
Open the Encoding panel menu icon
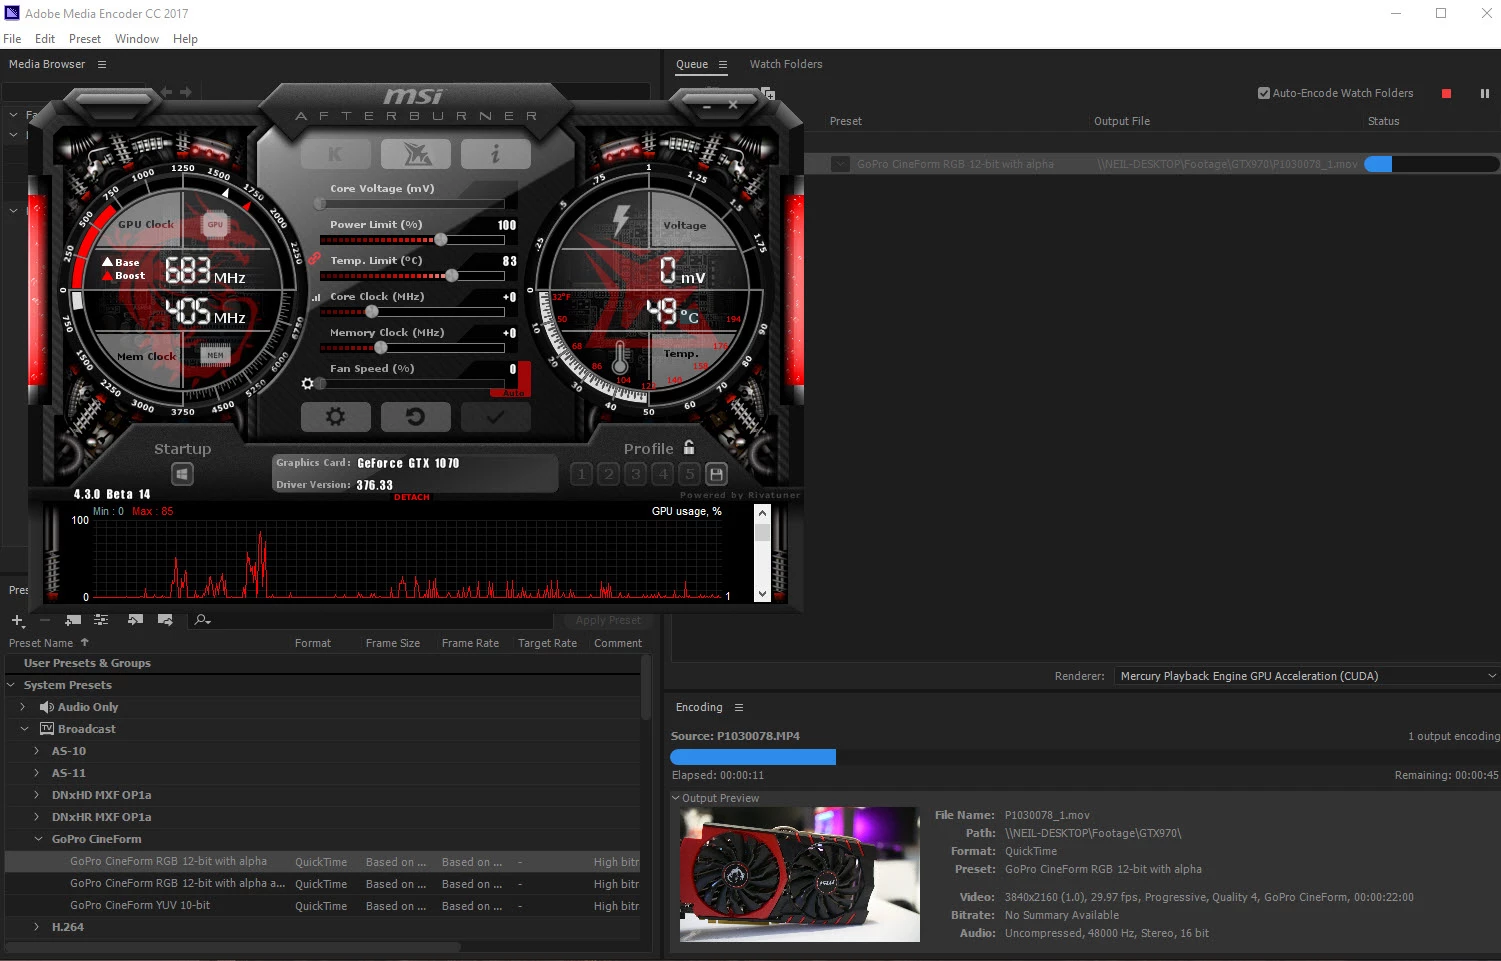tap(739, 707)
